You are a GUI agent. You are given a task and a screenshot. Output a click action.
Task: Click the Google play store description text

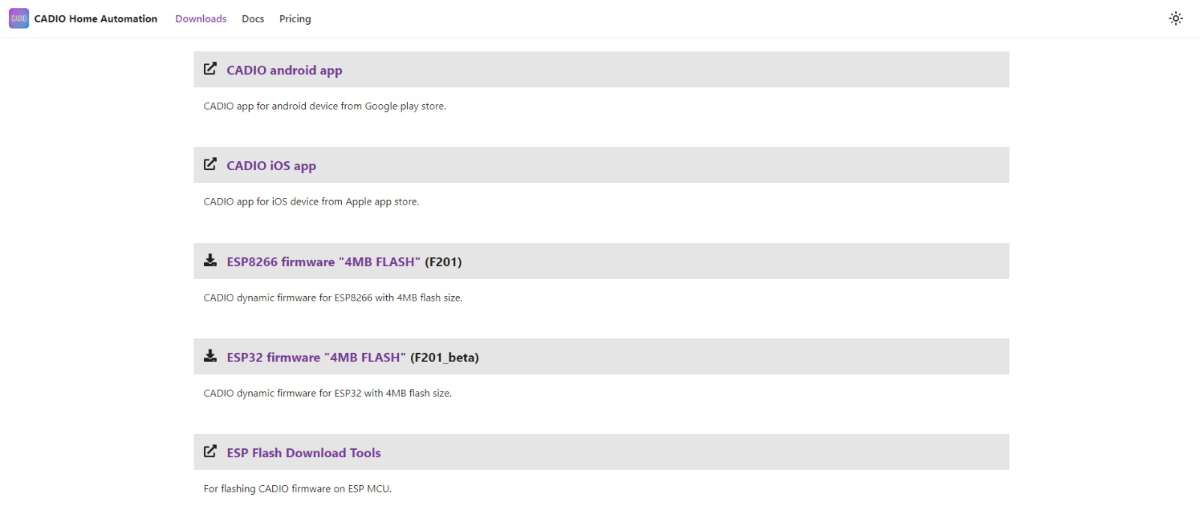(x=324, y=106)
